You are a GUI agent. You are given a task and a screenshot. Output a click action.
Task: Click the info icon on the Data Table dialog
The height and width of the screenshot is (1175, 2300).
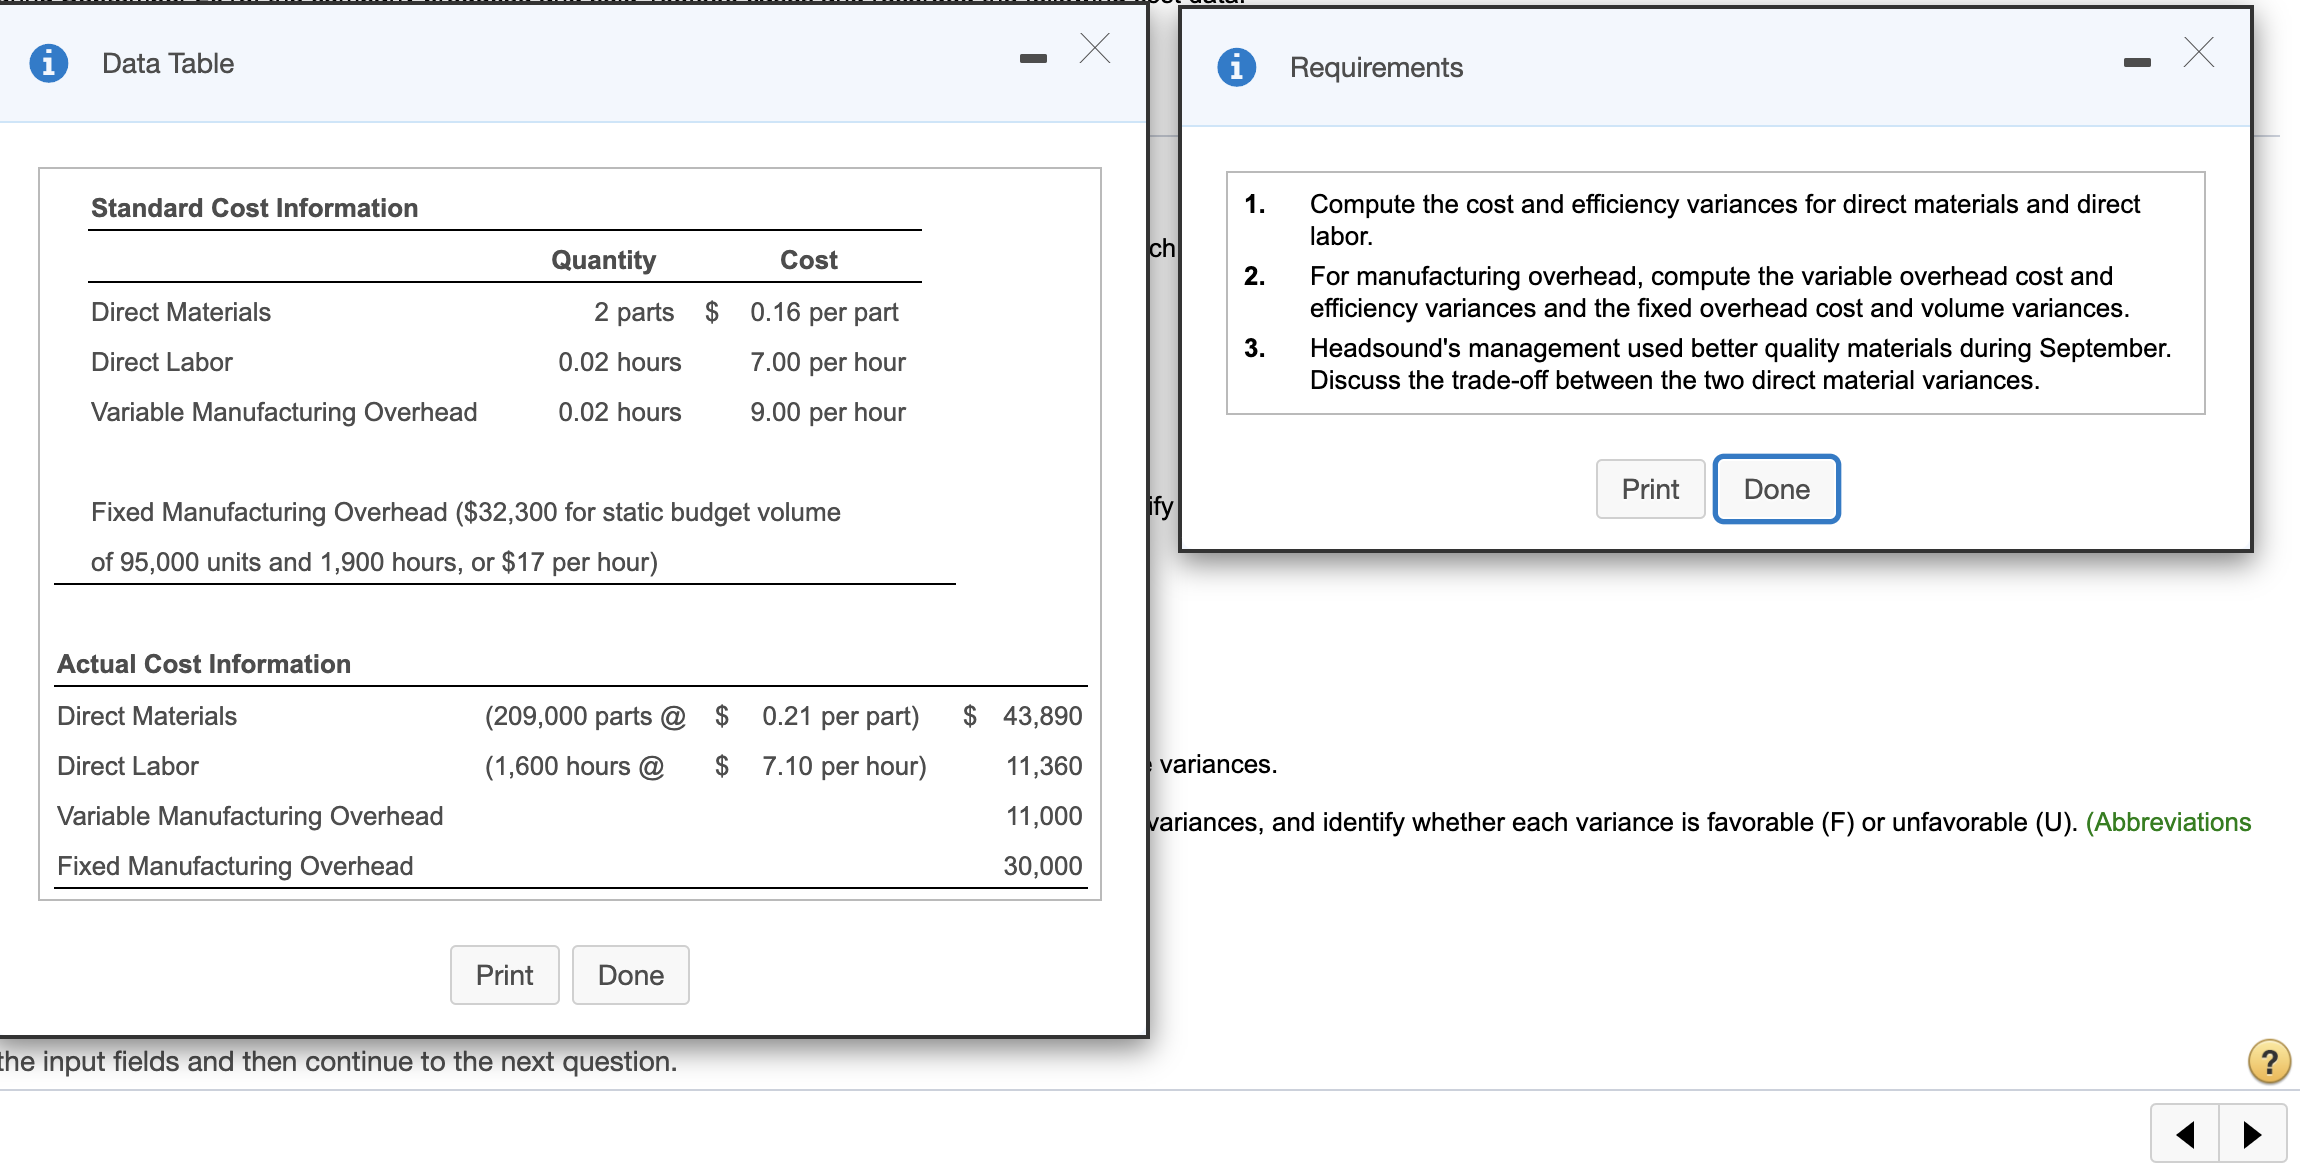click(48, 62)
